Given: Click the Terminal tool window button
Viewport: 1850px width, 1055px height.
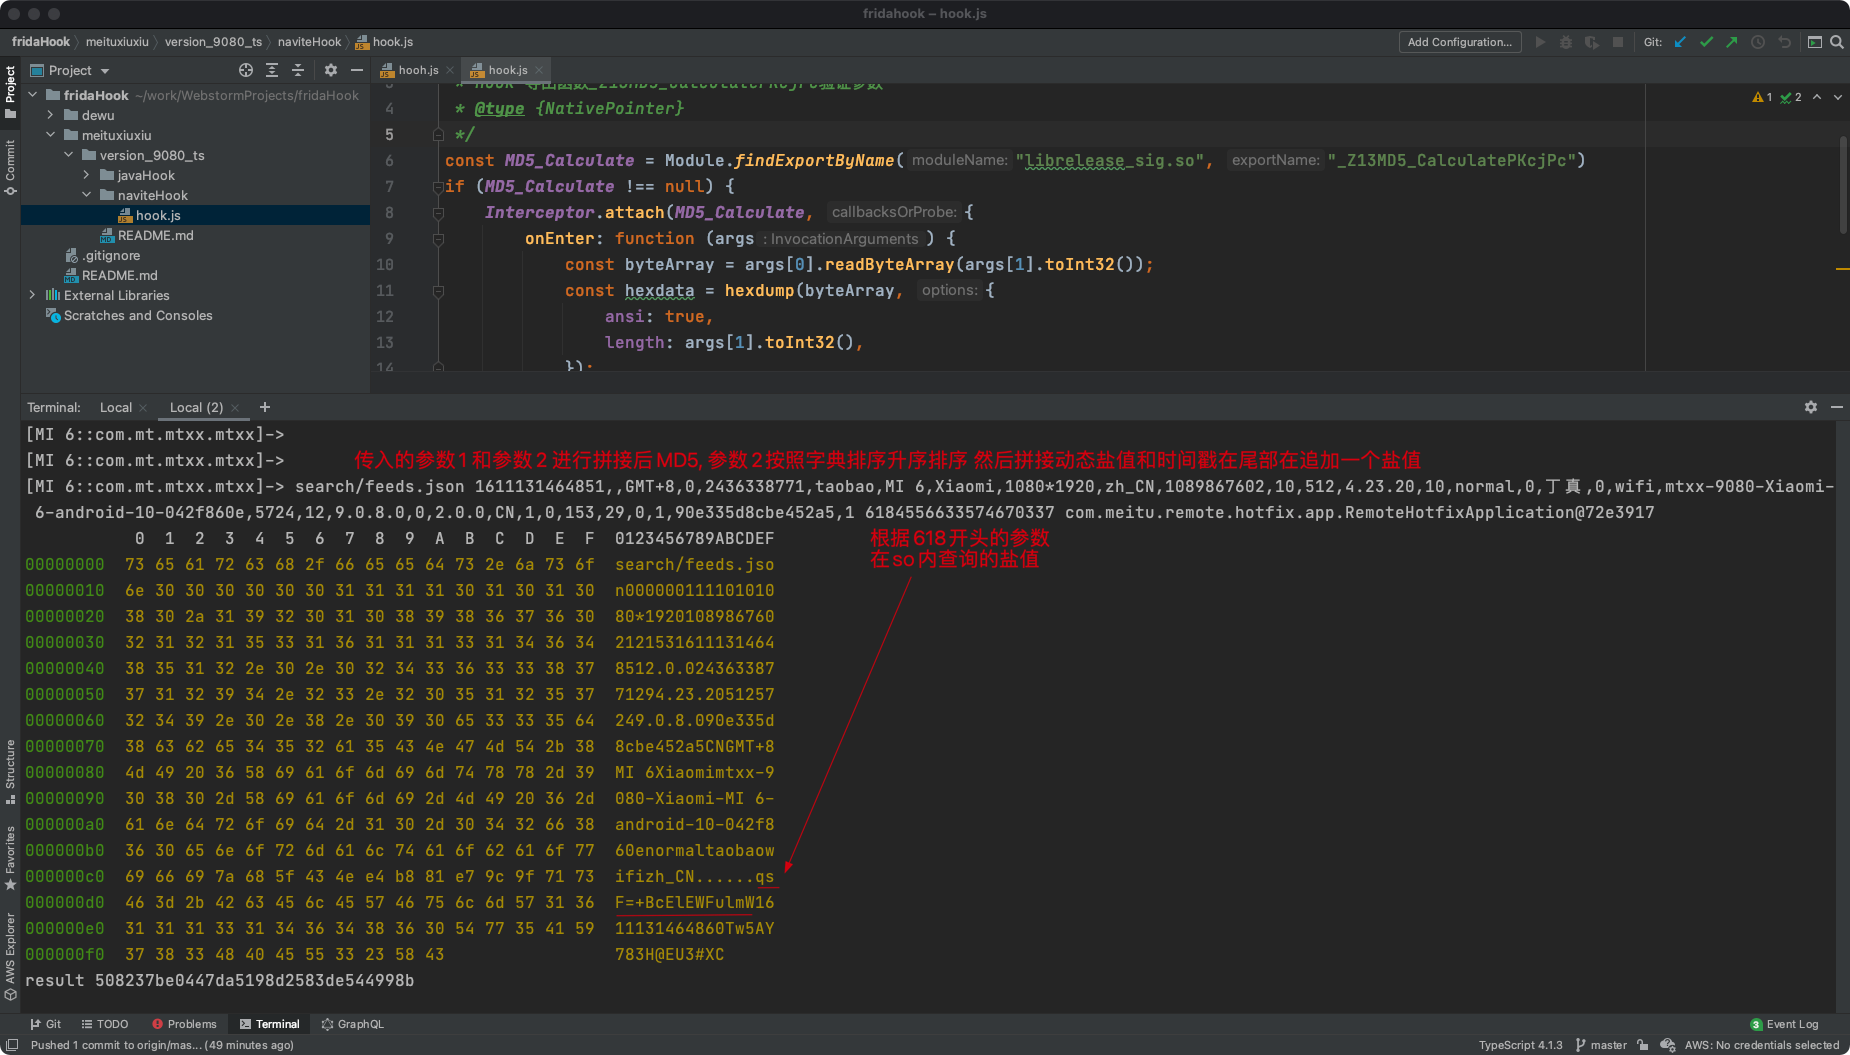Looking at the screenshot, I should tap(269, 1024).
